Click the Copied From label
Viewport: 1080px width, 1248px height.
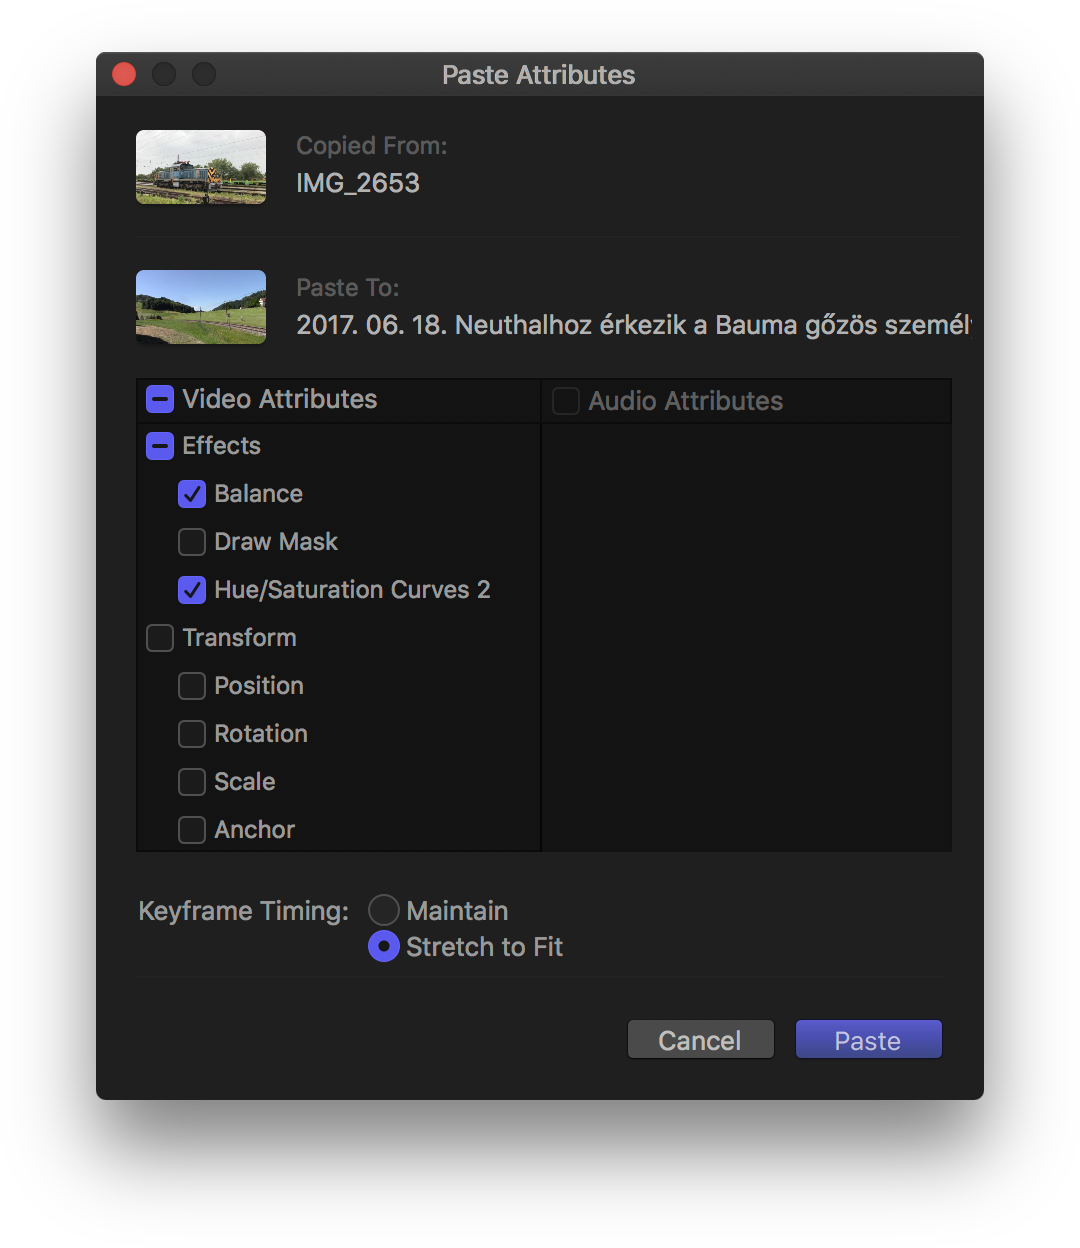pos(372,146)
